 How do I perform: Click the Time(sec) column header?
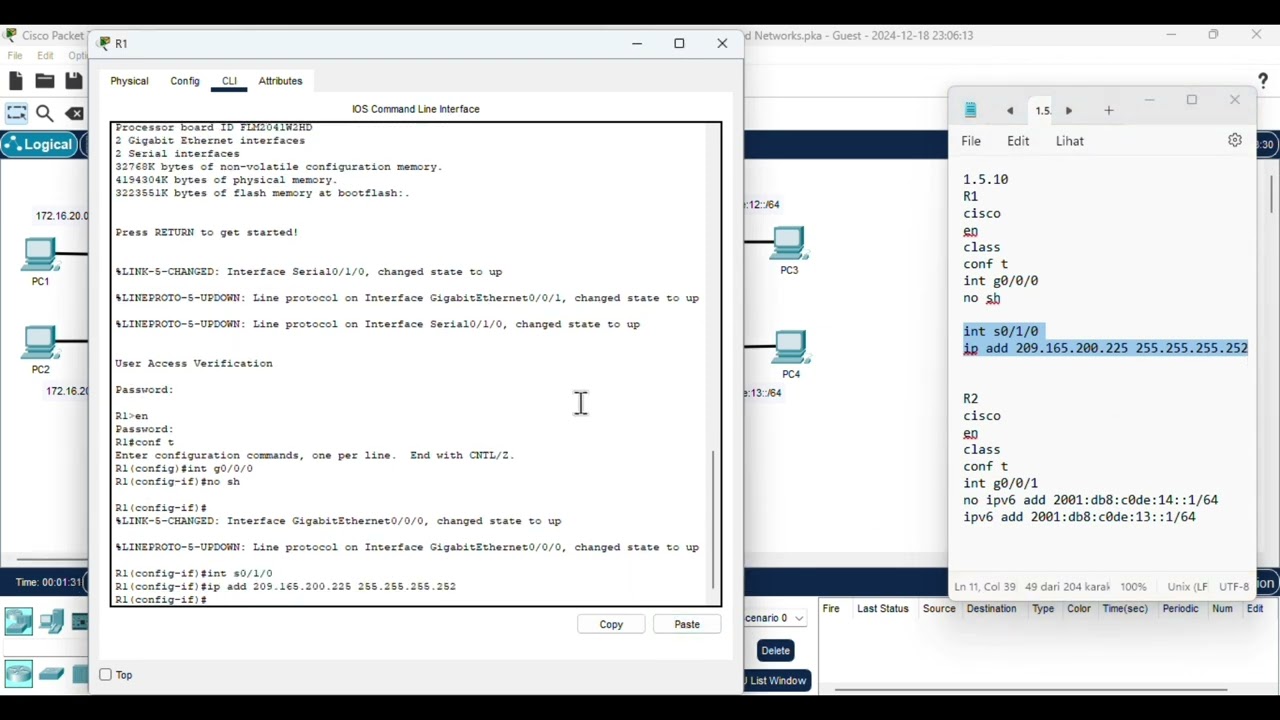click(x=1125, y=608)
